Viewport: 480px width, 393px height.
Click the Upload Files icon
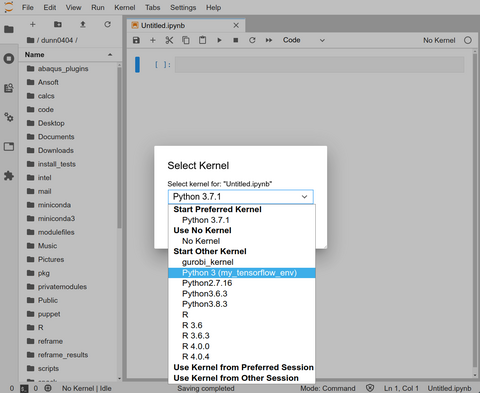pyautogui.click(x=83, y=24)
